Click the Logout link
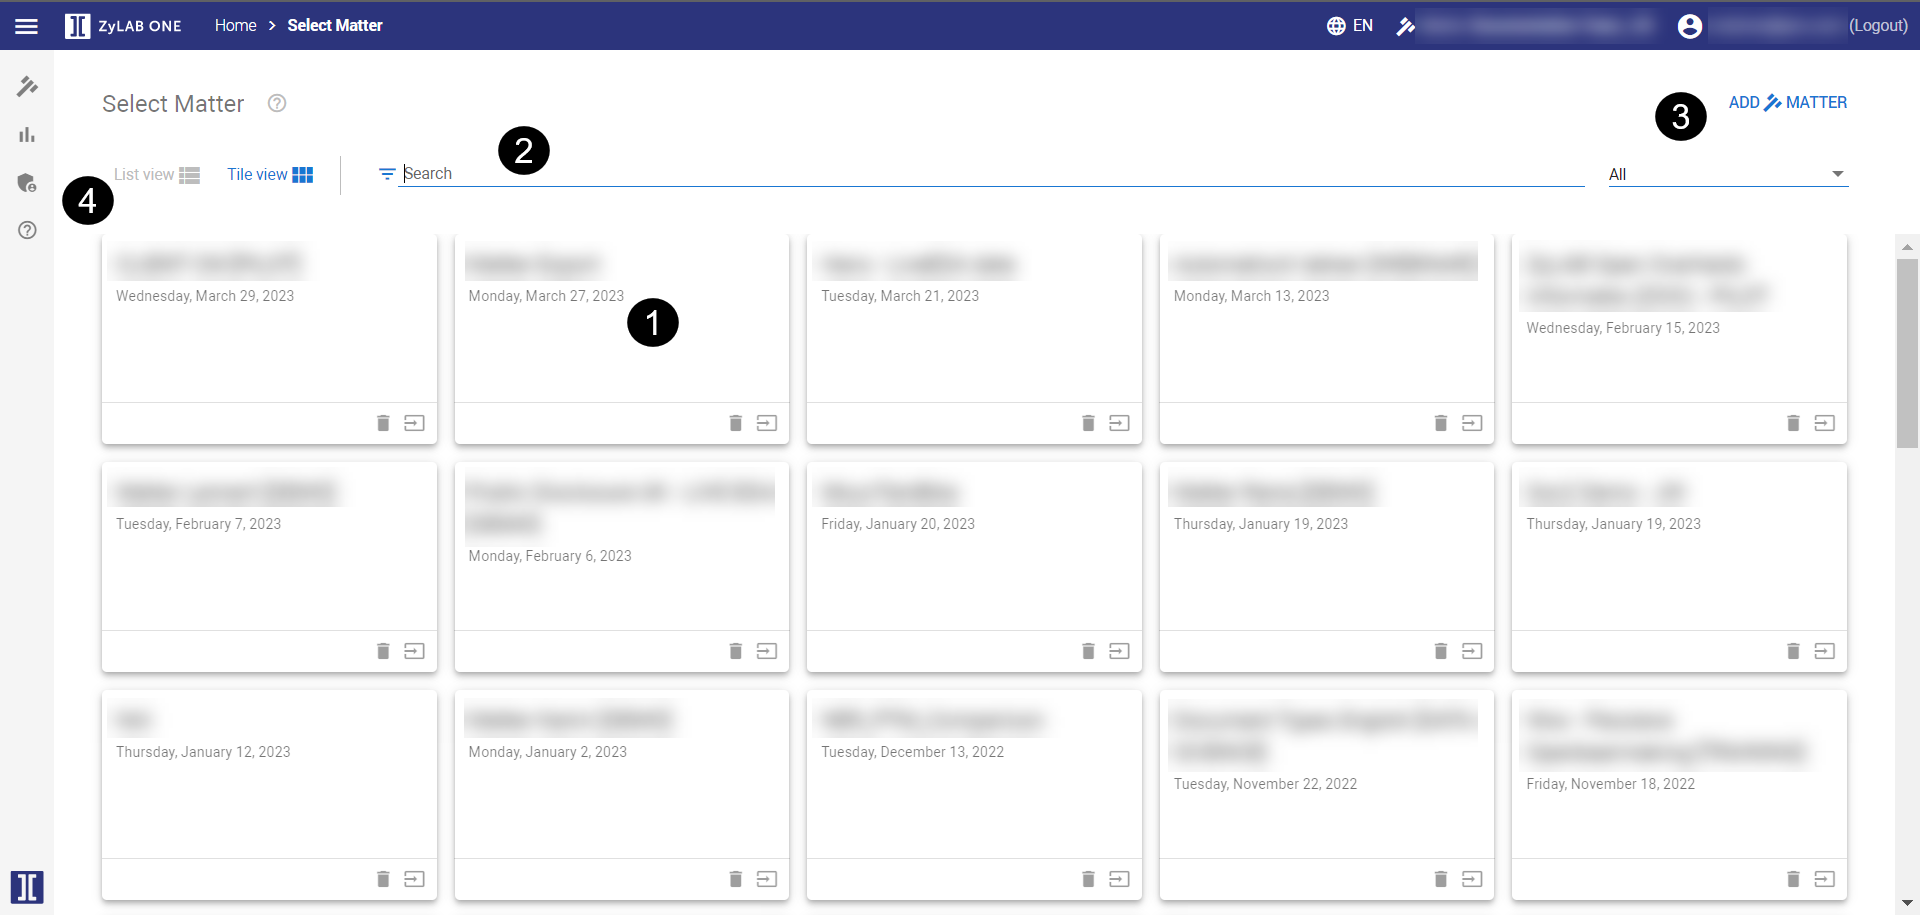Screen dimensions: 1920x915 1878,26
